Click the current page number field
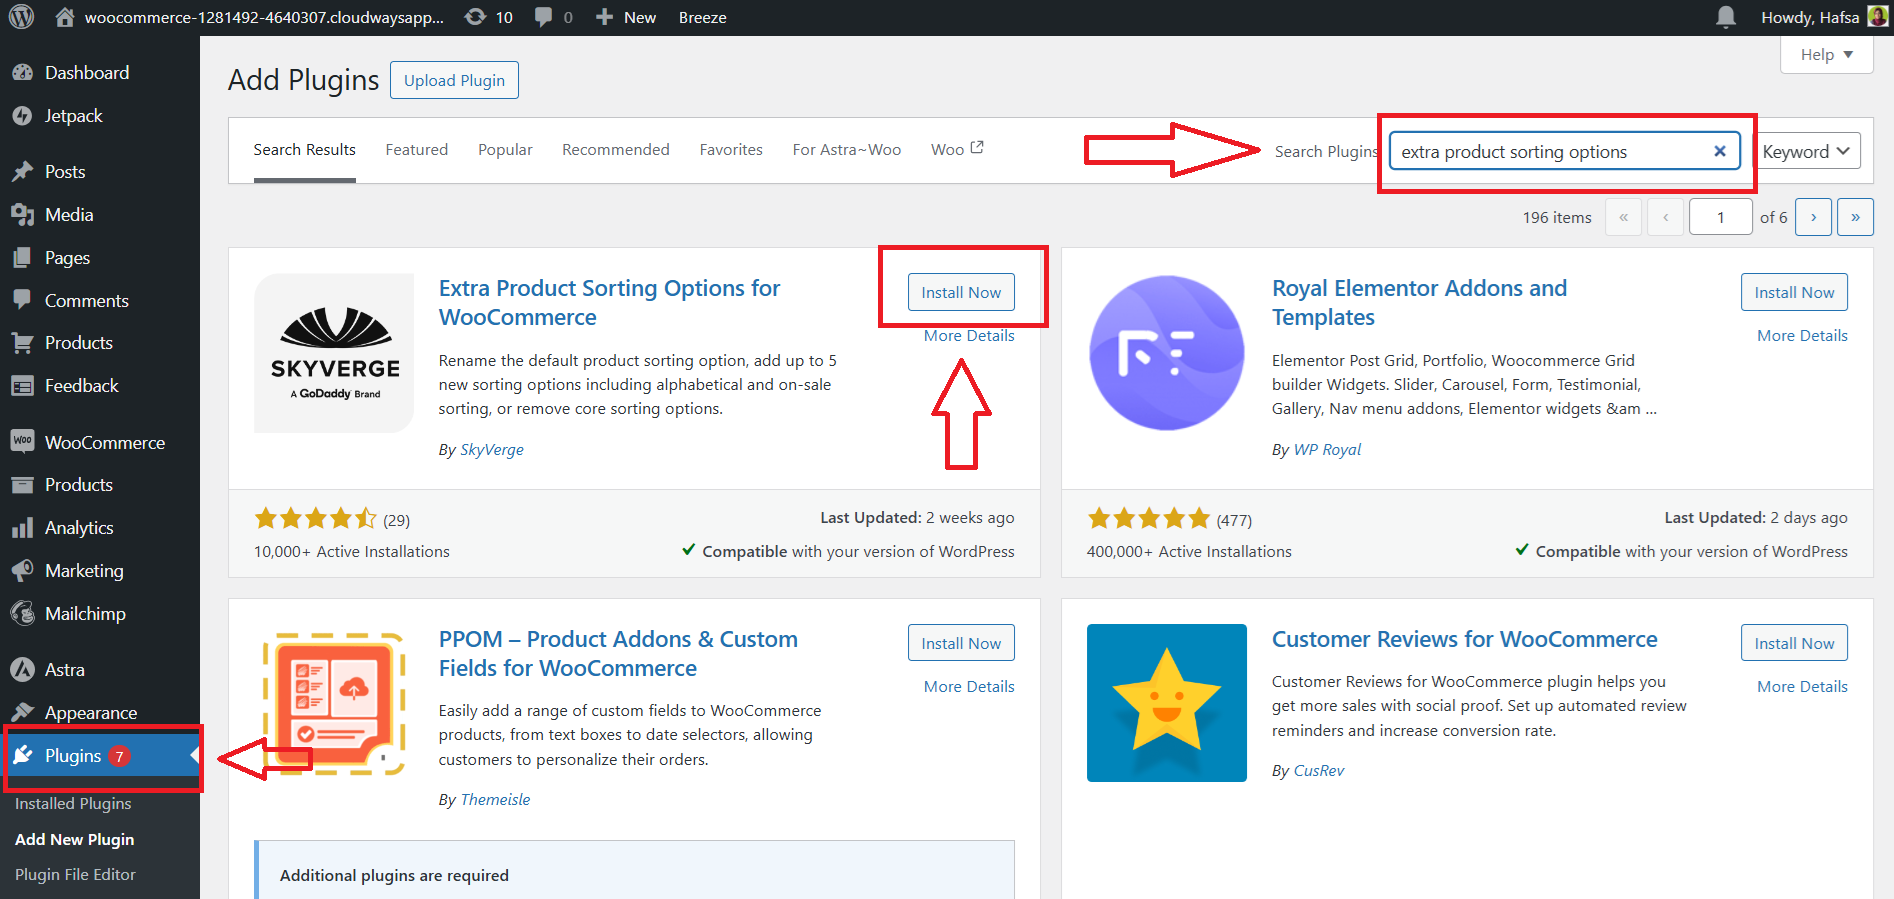This screenshot has width=1894, height=899. click(1720, 217)
